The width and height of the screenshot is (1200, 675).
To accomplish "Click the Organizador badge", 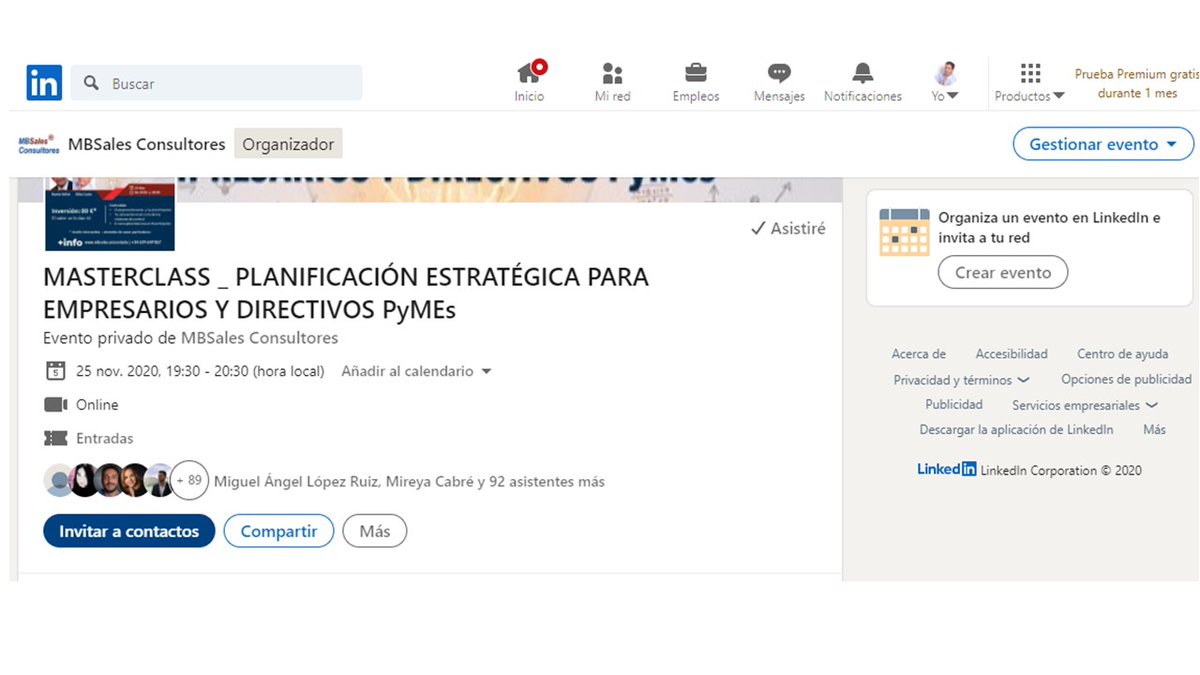I will [288, 144].
